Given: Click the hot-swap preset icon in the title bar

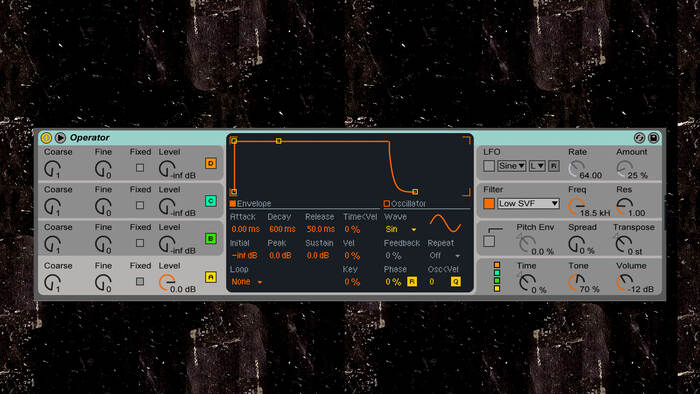Looking at the screenshot, I should point(639,137).
